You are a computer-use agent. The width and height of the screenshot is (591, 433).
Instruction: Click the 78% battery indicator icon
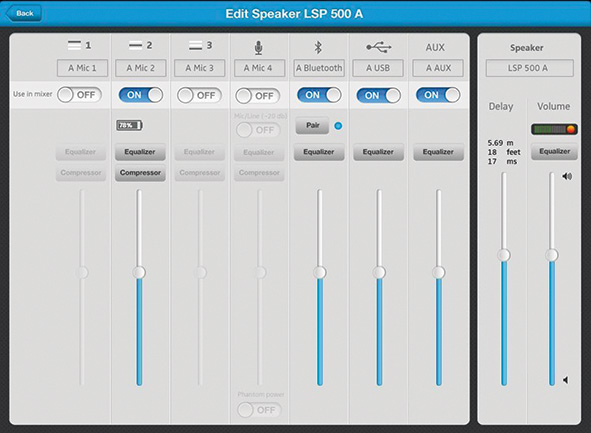pyautogui.click(x=129, y=125)
